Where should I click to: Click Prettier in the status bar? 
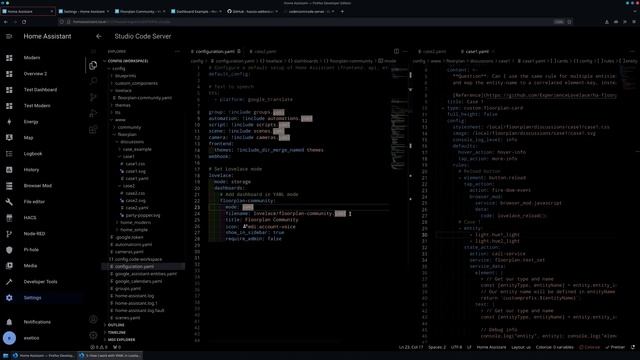pyautogui.click(x=615, y=347)
